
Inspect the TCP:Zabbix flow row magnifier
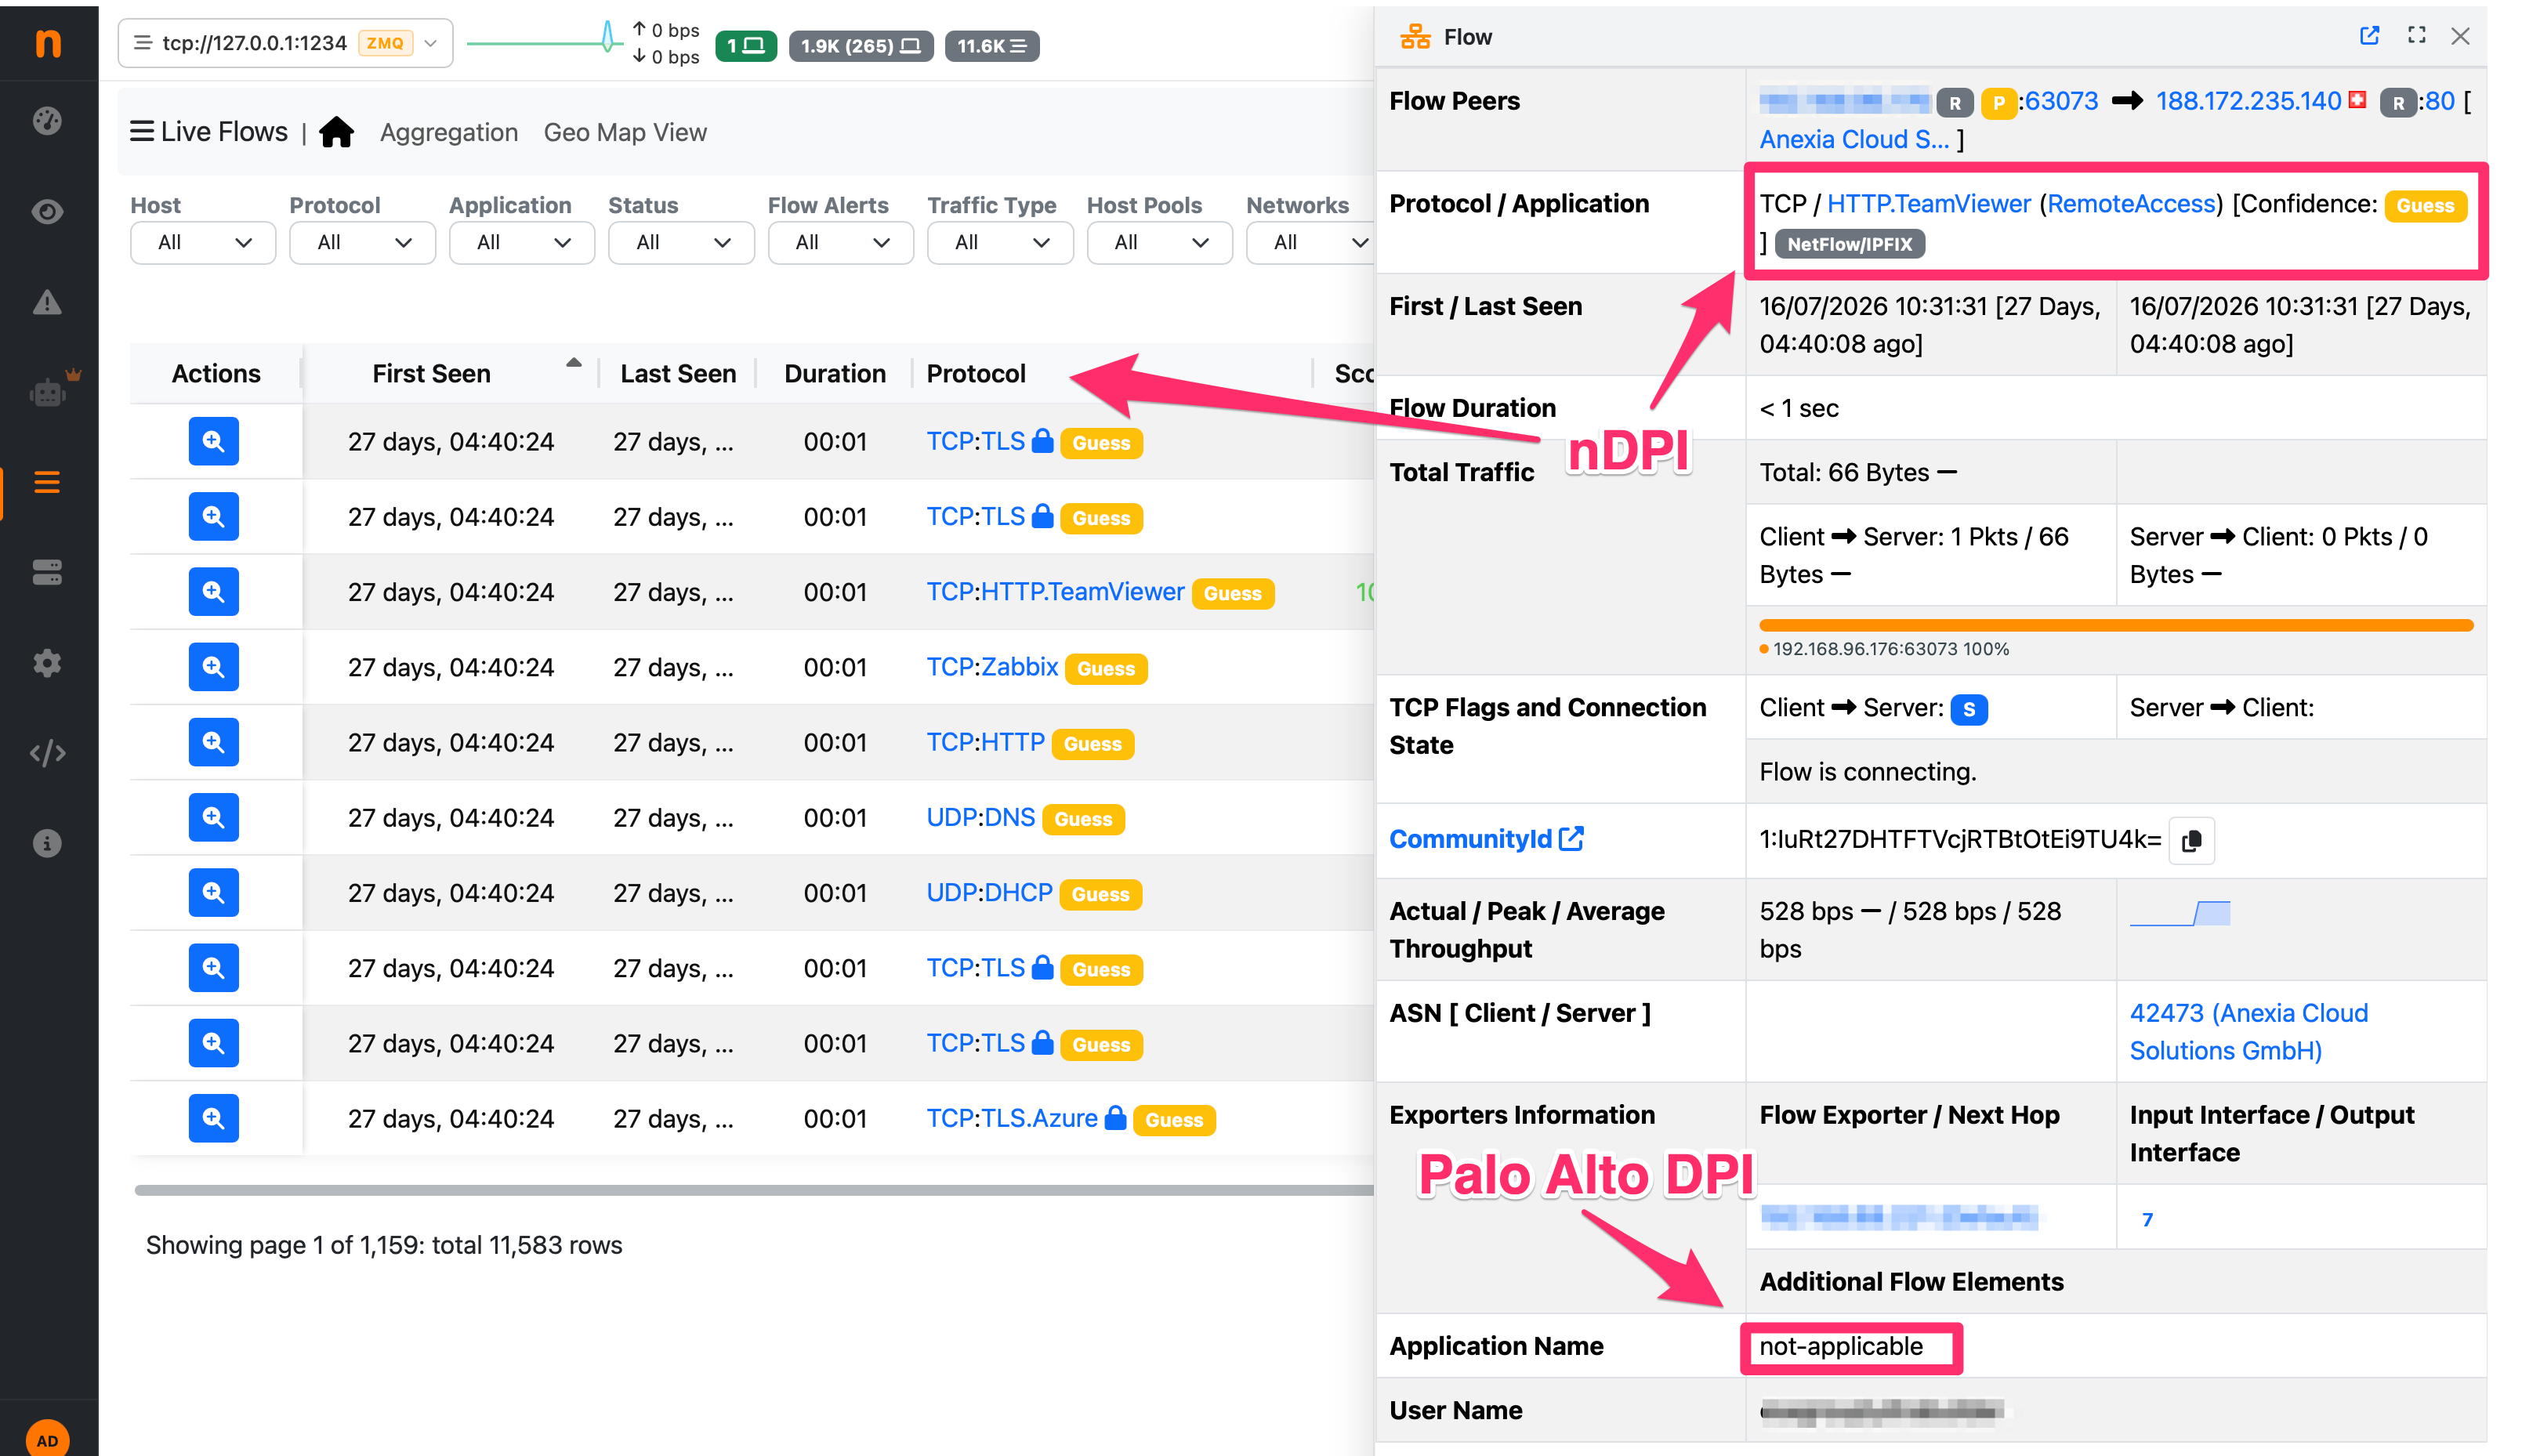pyautogui.click(x=213, y=667)
